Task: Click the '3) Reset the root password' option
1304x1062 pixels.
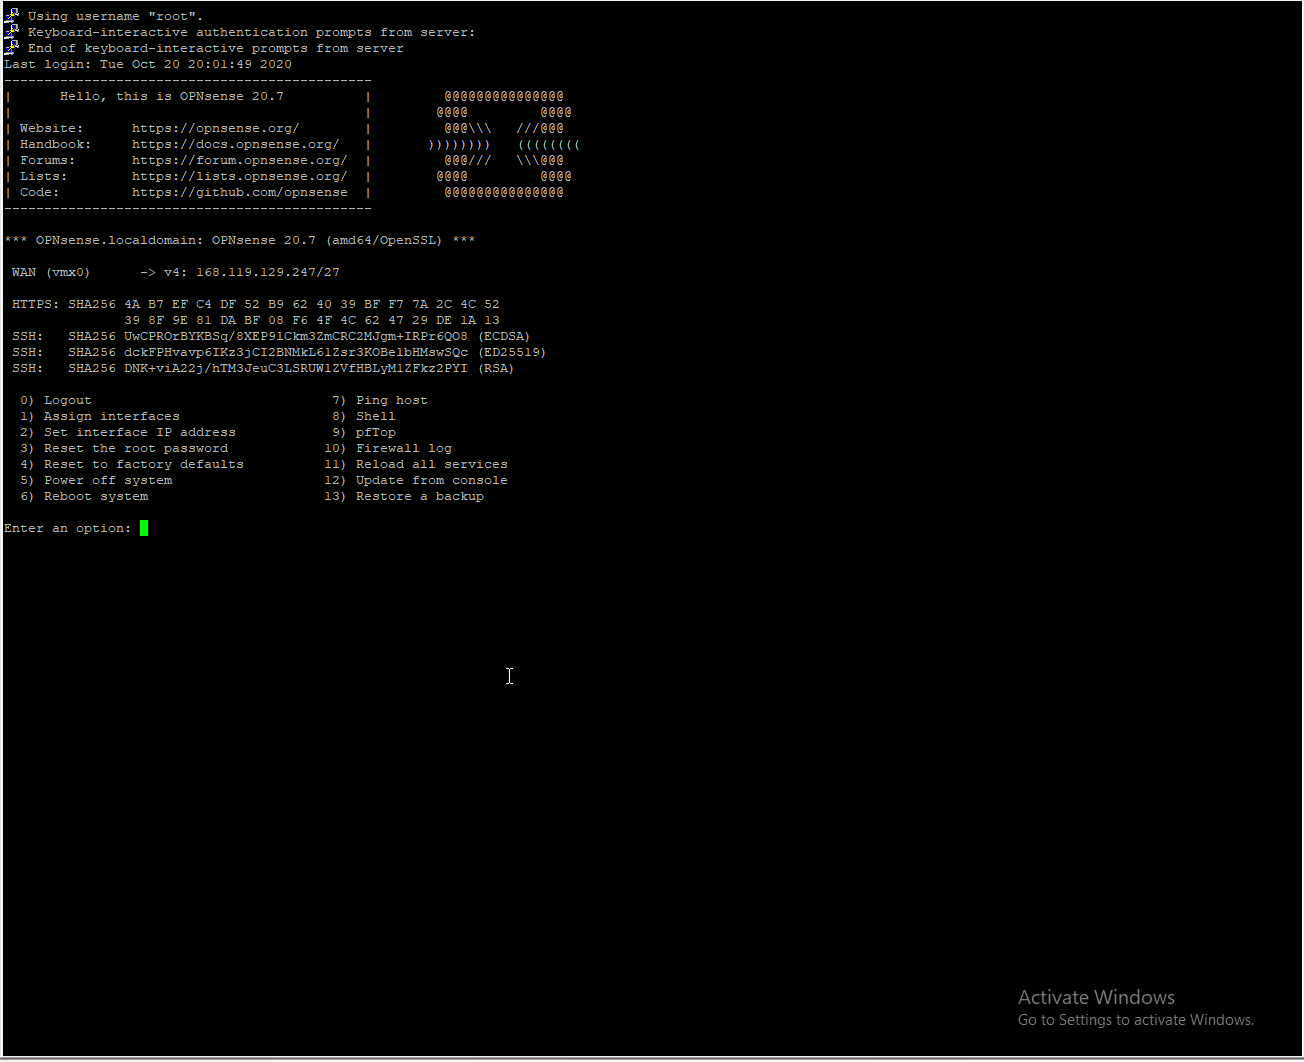Action: pyautogui.click(x=124, y=448)
